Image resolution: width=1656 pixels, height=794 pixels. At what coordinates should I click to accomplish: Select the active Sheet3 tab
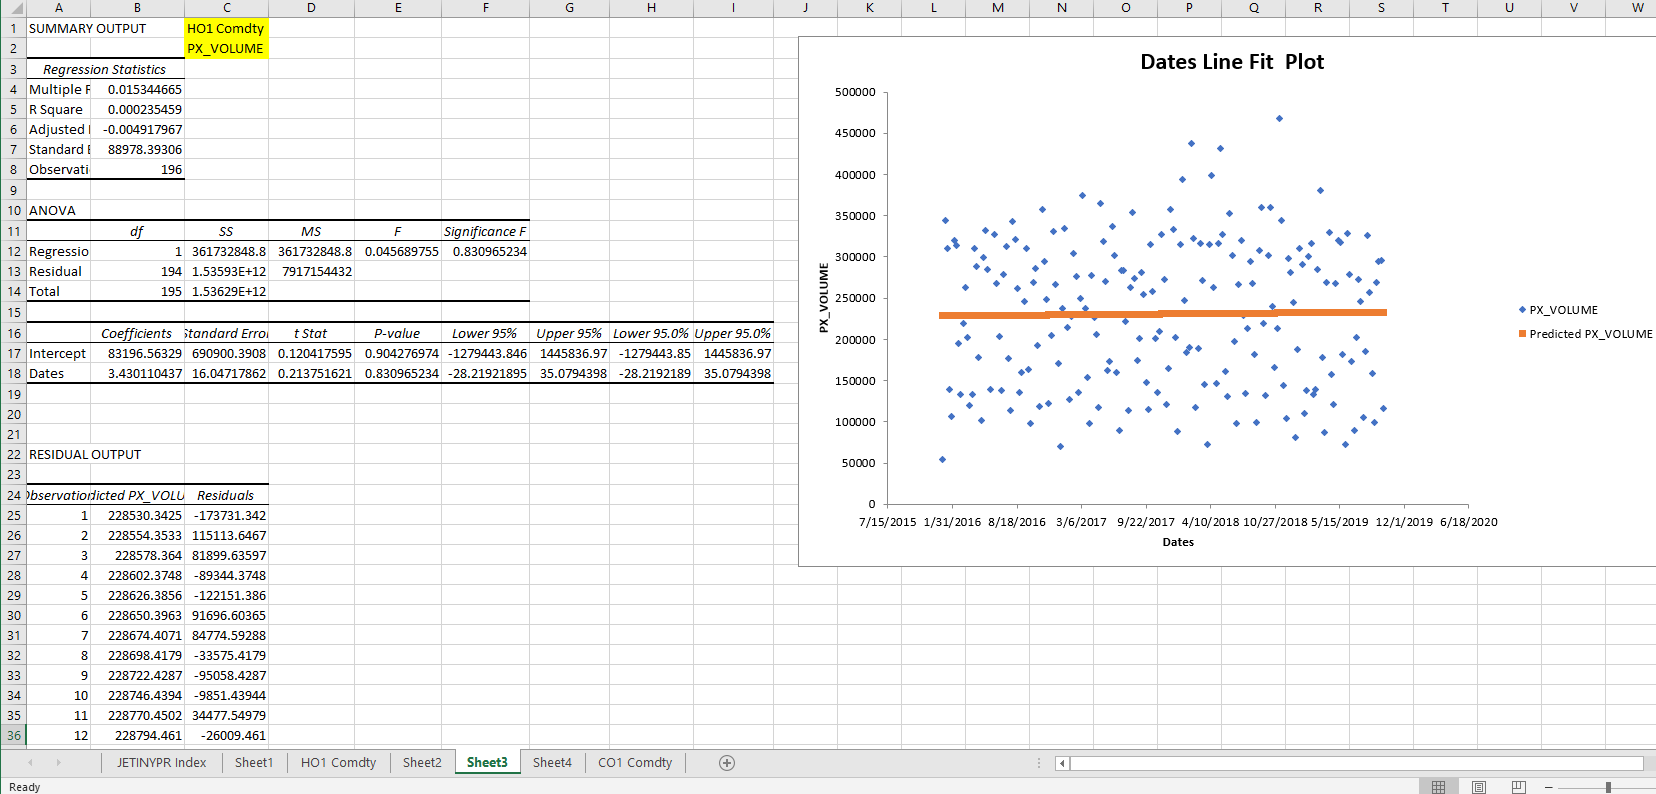point(487,763)
